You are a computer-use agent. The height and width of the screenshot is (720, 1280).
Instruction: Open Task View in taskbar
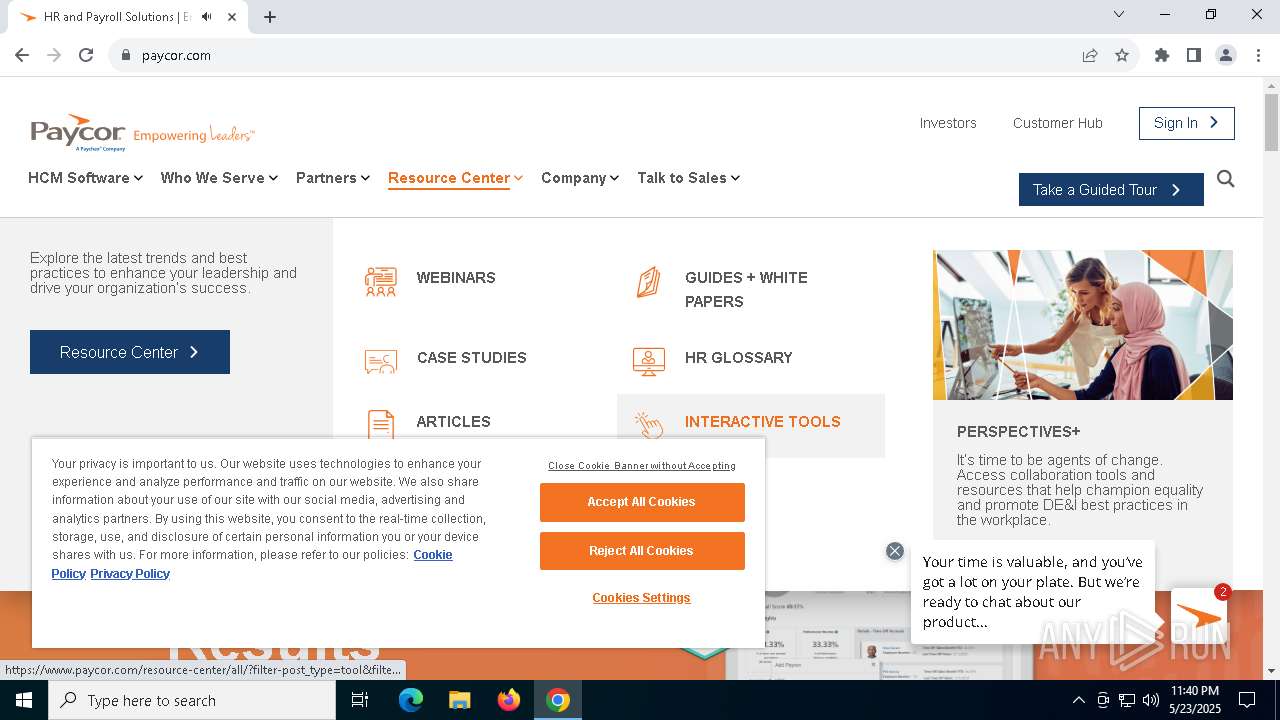click(360, 700)
